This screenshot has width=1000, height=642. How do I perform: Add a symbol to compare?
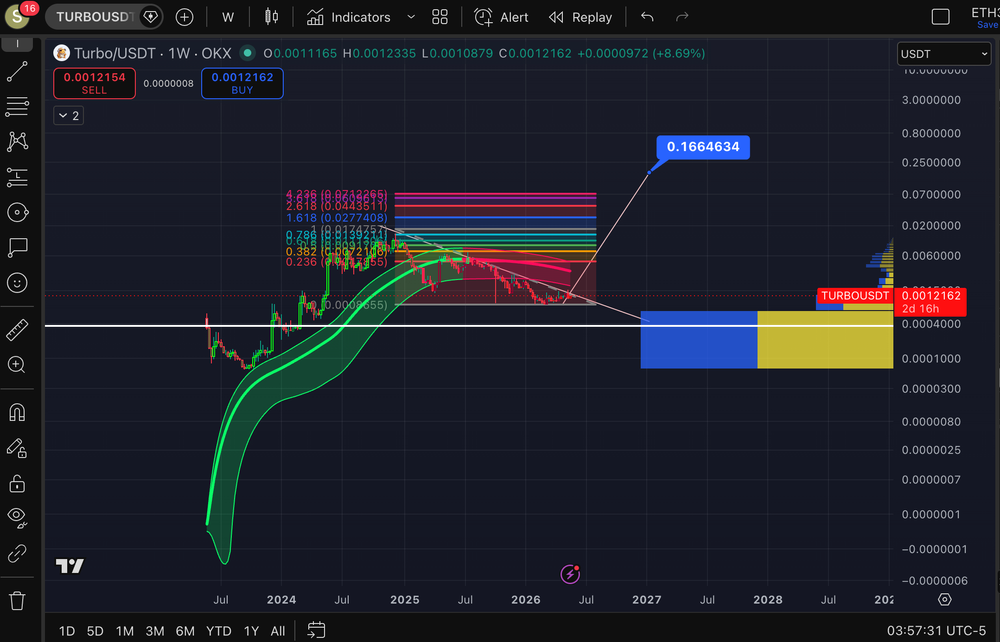point(184,17)
